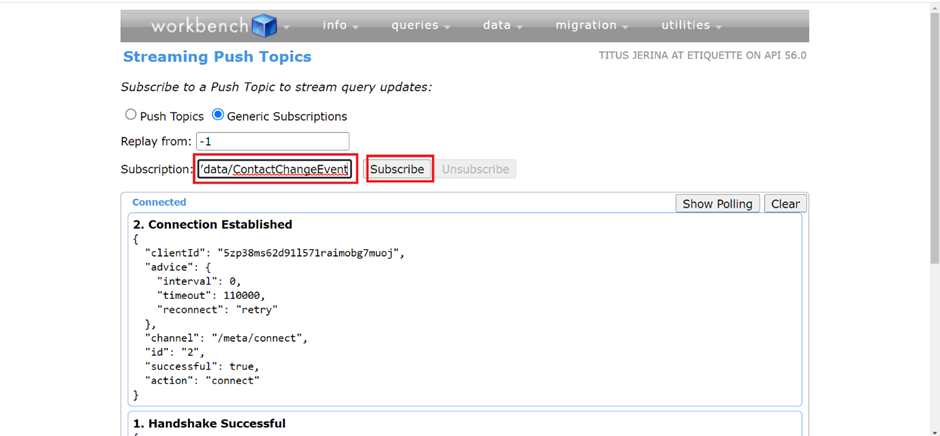Viewport: 940px width, 436px height.
Task: Click the '2. Connection Established' heading
Action: click(212, 224)
